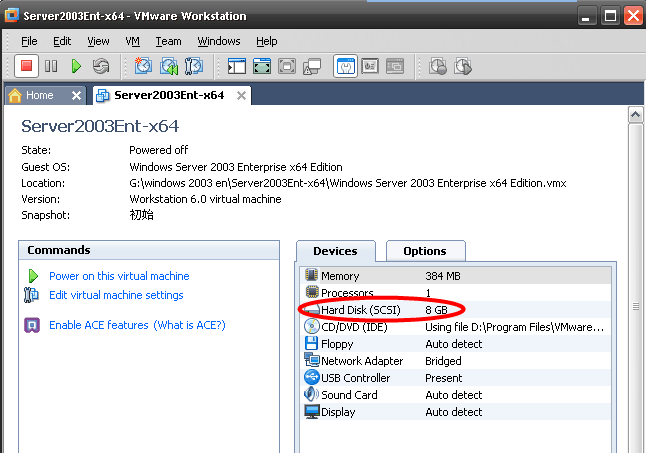Click the Home tab house icon
This screenshot has height=453, width=646.
pos(15,95)
